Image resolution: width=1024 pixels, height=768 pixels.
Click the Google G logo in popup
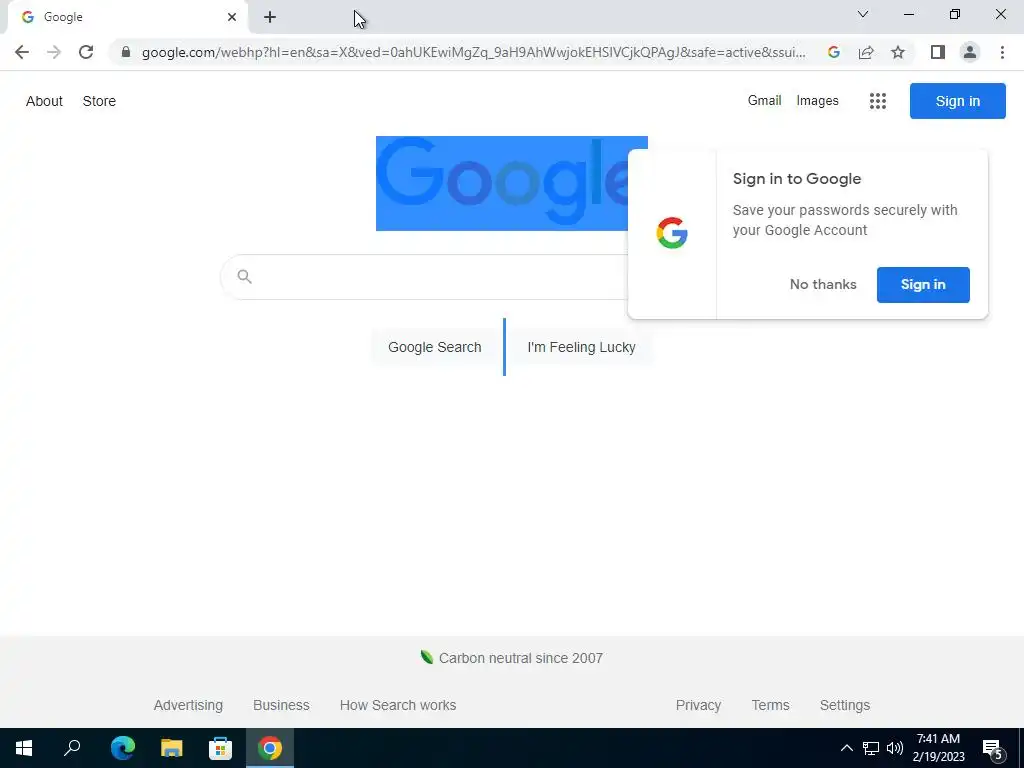point(672,233)
